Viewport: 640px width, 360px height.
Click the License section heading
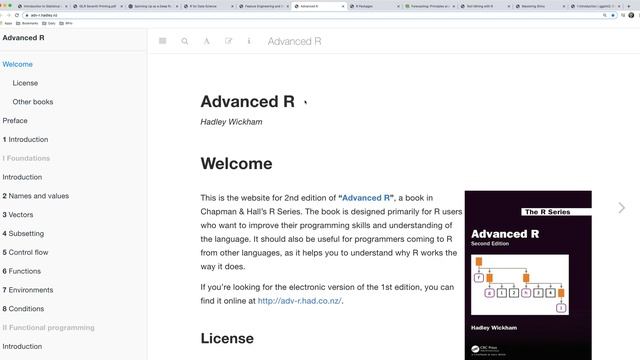[x=227, y=338]
